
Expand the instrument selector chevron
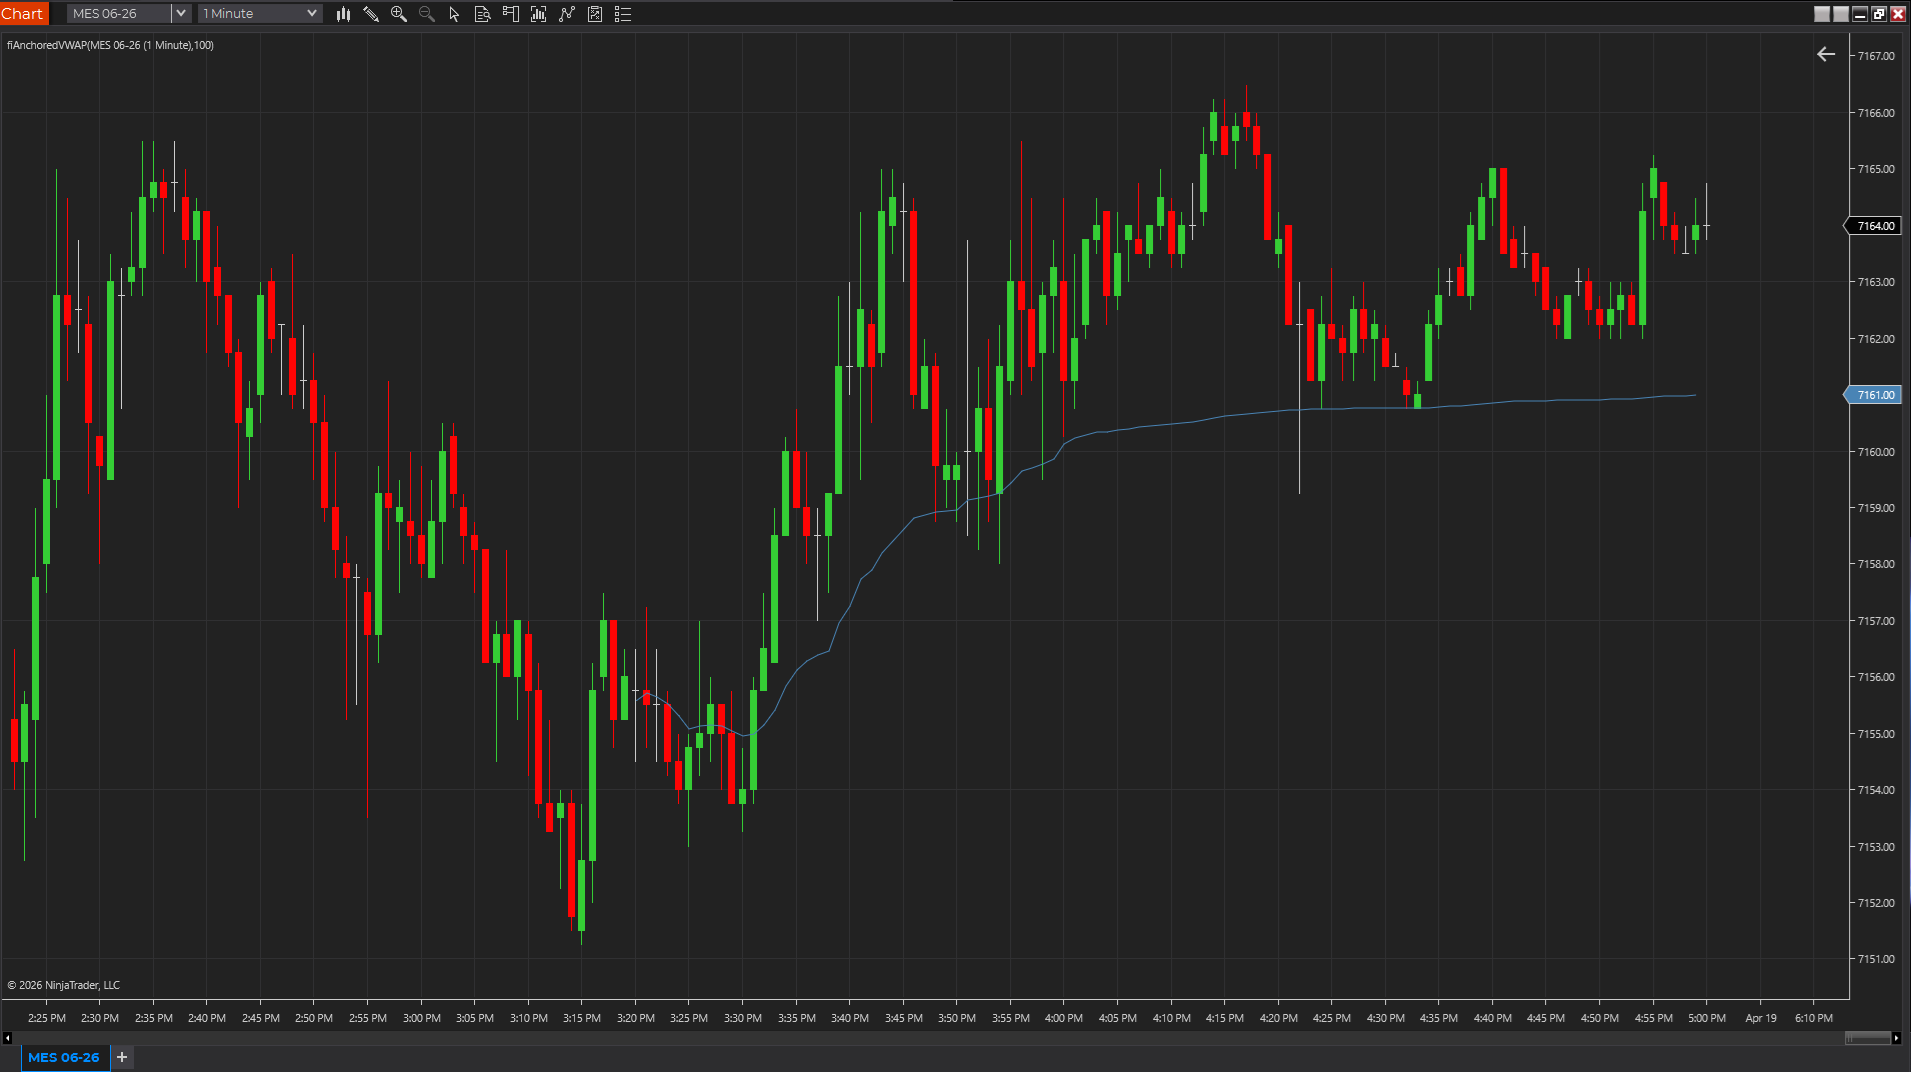(x=179, y=13)
